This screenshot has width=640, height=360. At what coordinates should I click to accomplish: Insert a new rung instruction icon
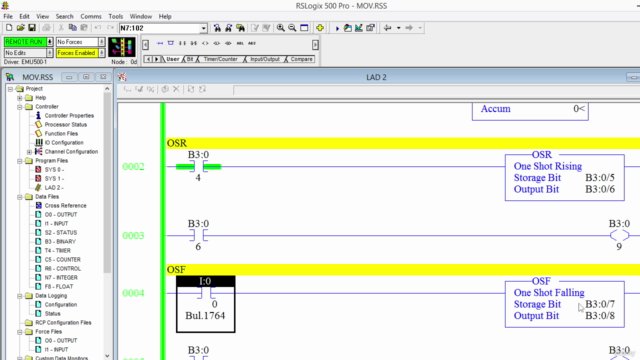click(x=160, y=43)
